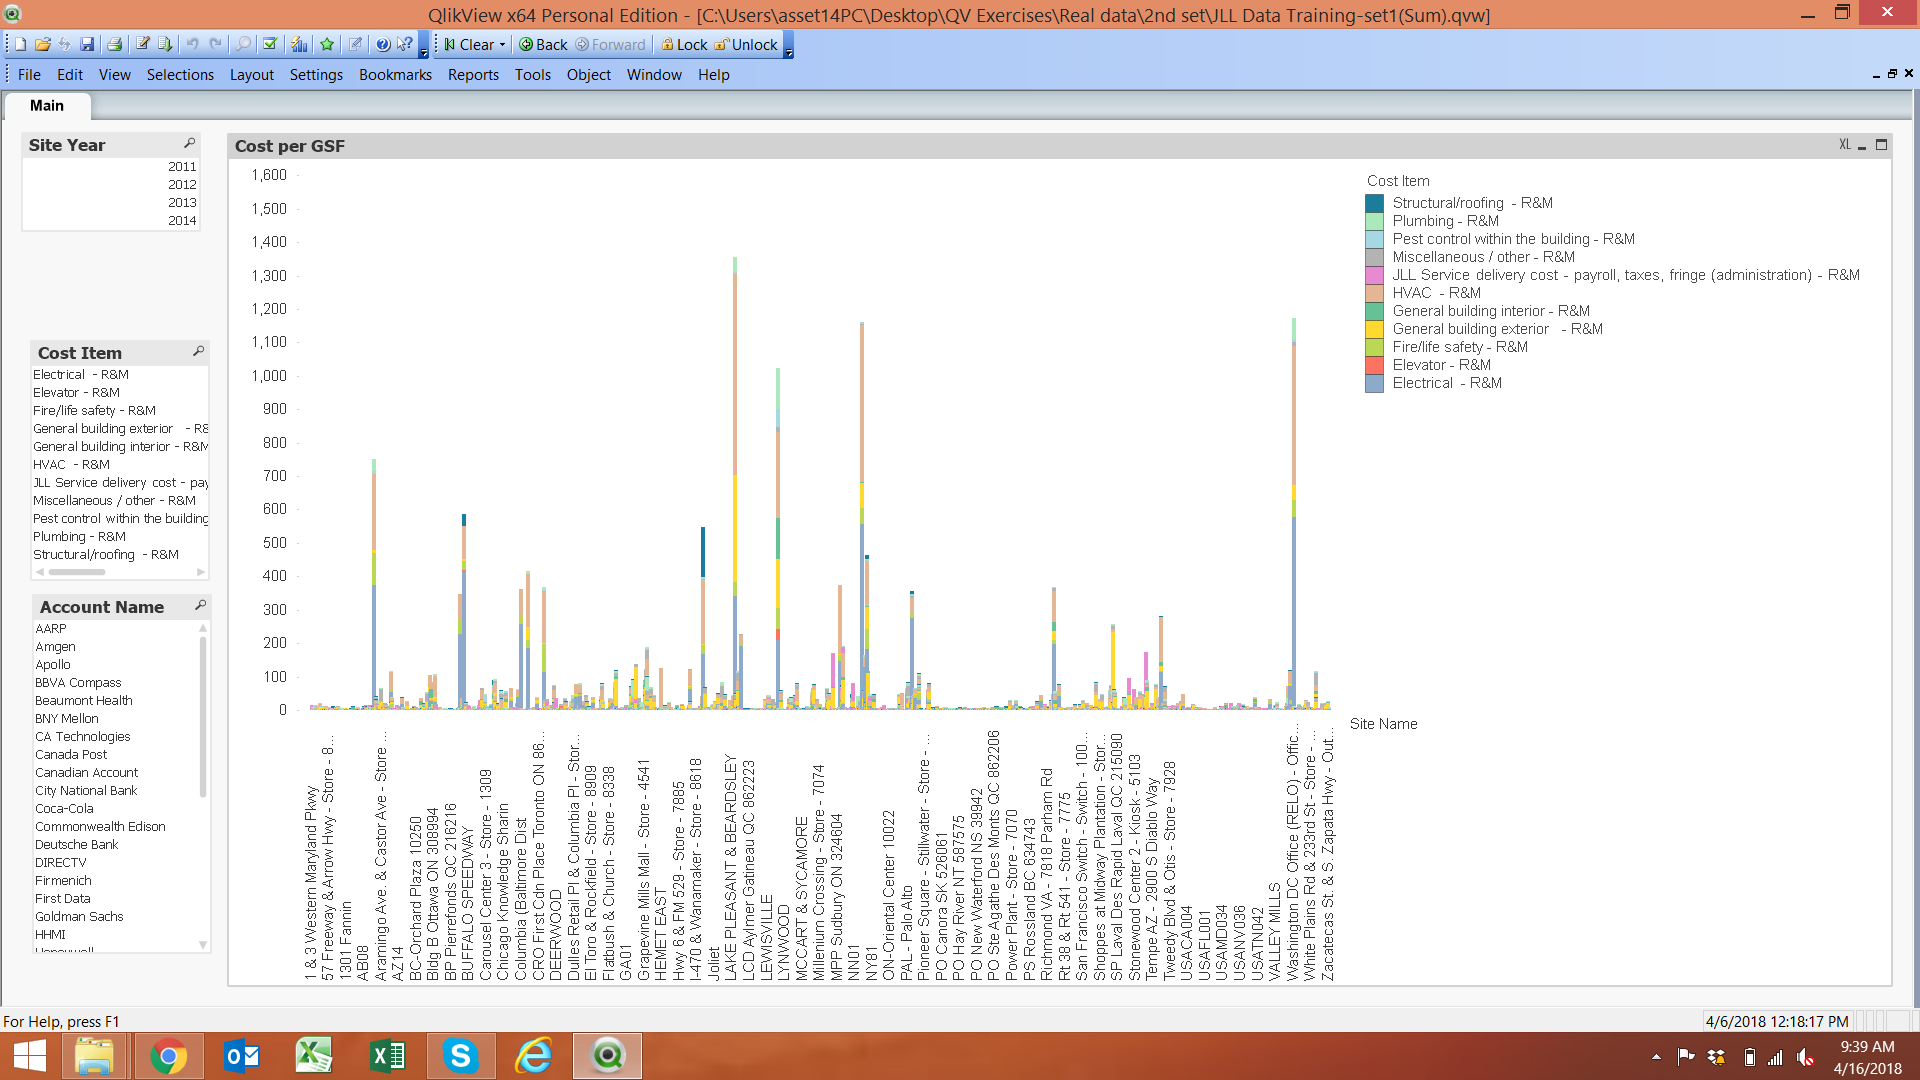The image size is (1920, 1080).
Task: Search within the Site Year list box
Action: coord(189,144)
